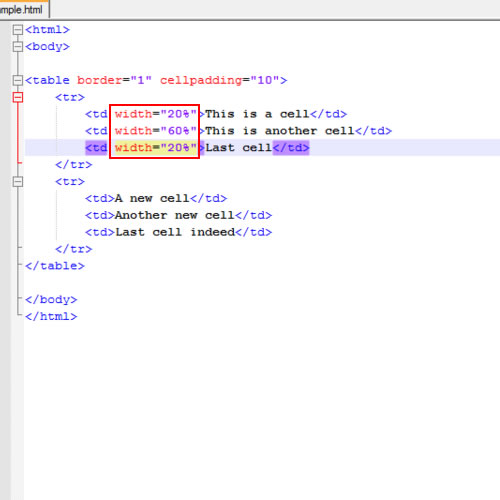Click the closing table tag
Screen dimensions: 500x500
(55, 266)
